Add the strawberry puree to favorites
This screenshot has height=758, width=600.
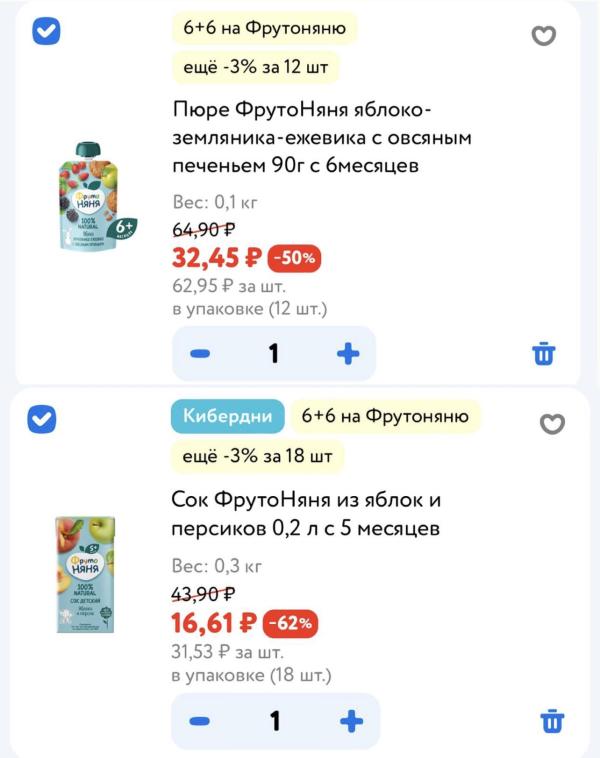[x=542, y=37]
